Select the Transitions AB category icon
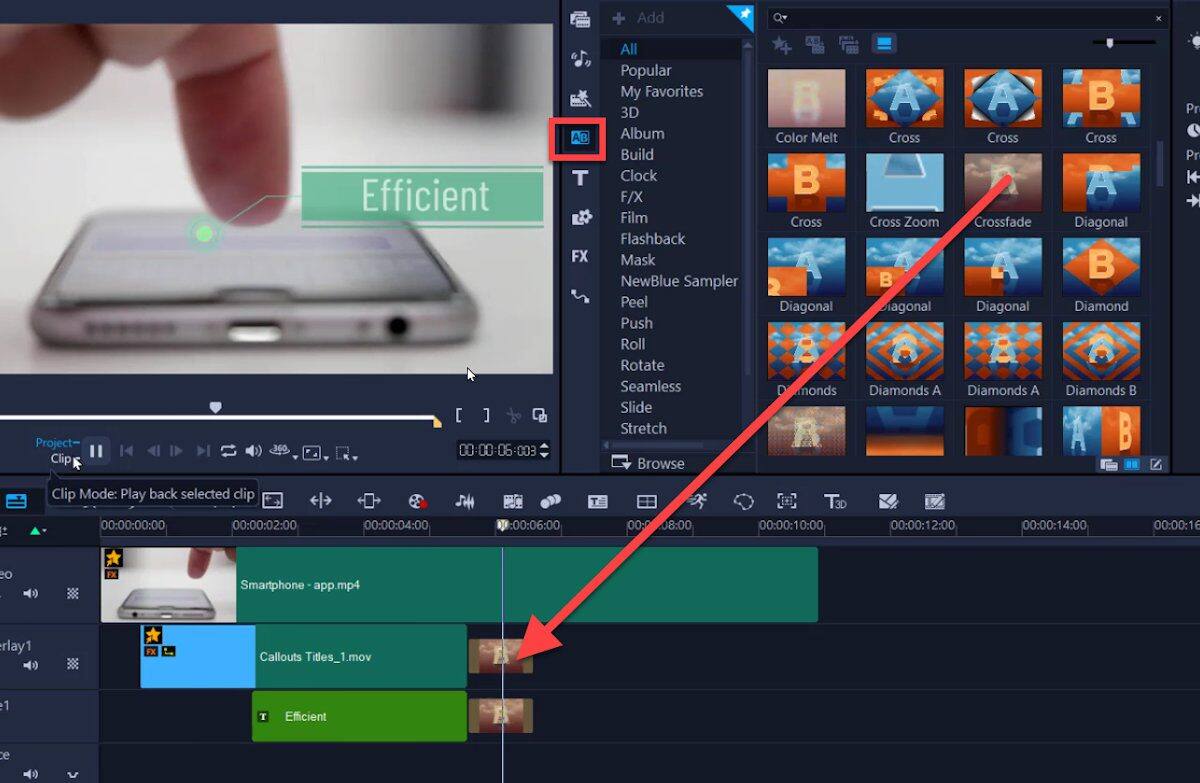This screenshot has width=1200, height=783. (579, 138)
